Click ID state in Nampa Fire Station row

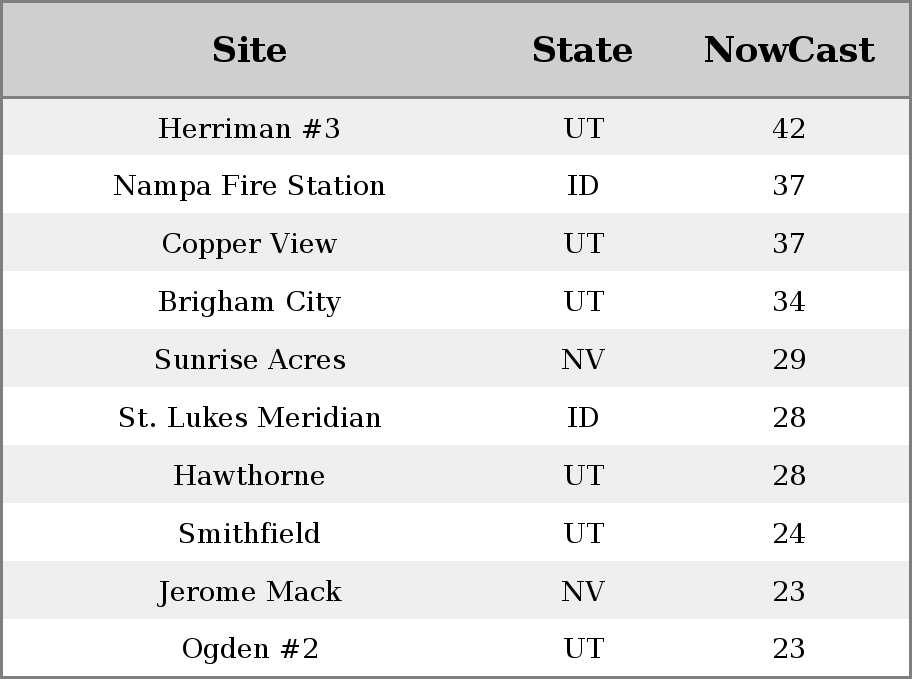click(583, 186)
